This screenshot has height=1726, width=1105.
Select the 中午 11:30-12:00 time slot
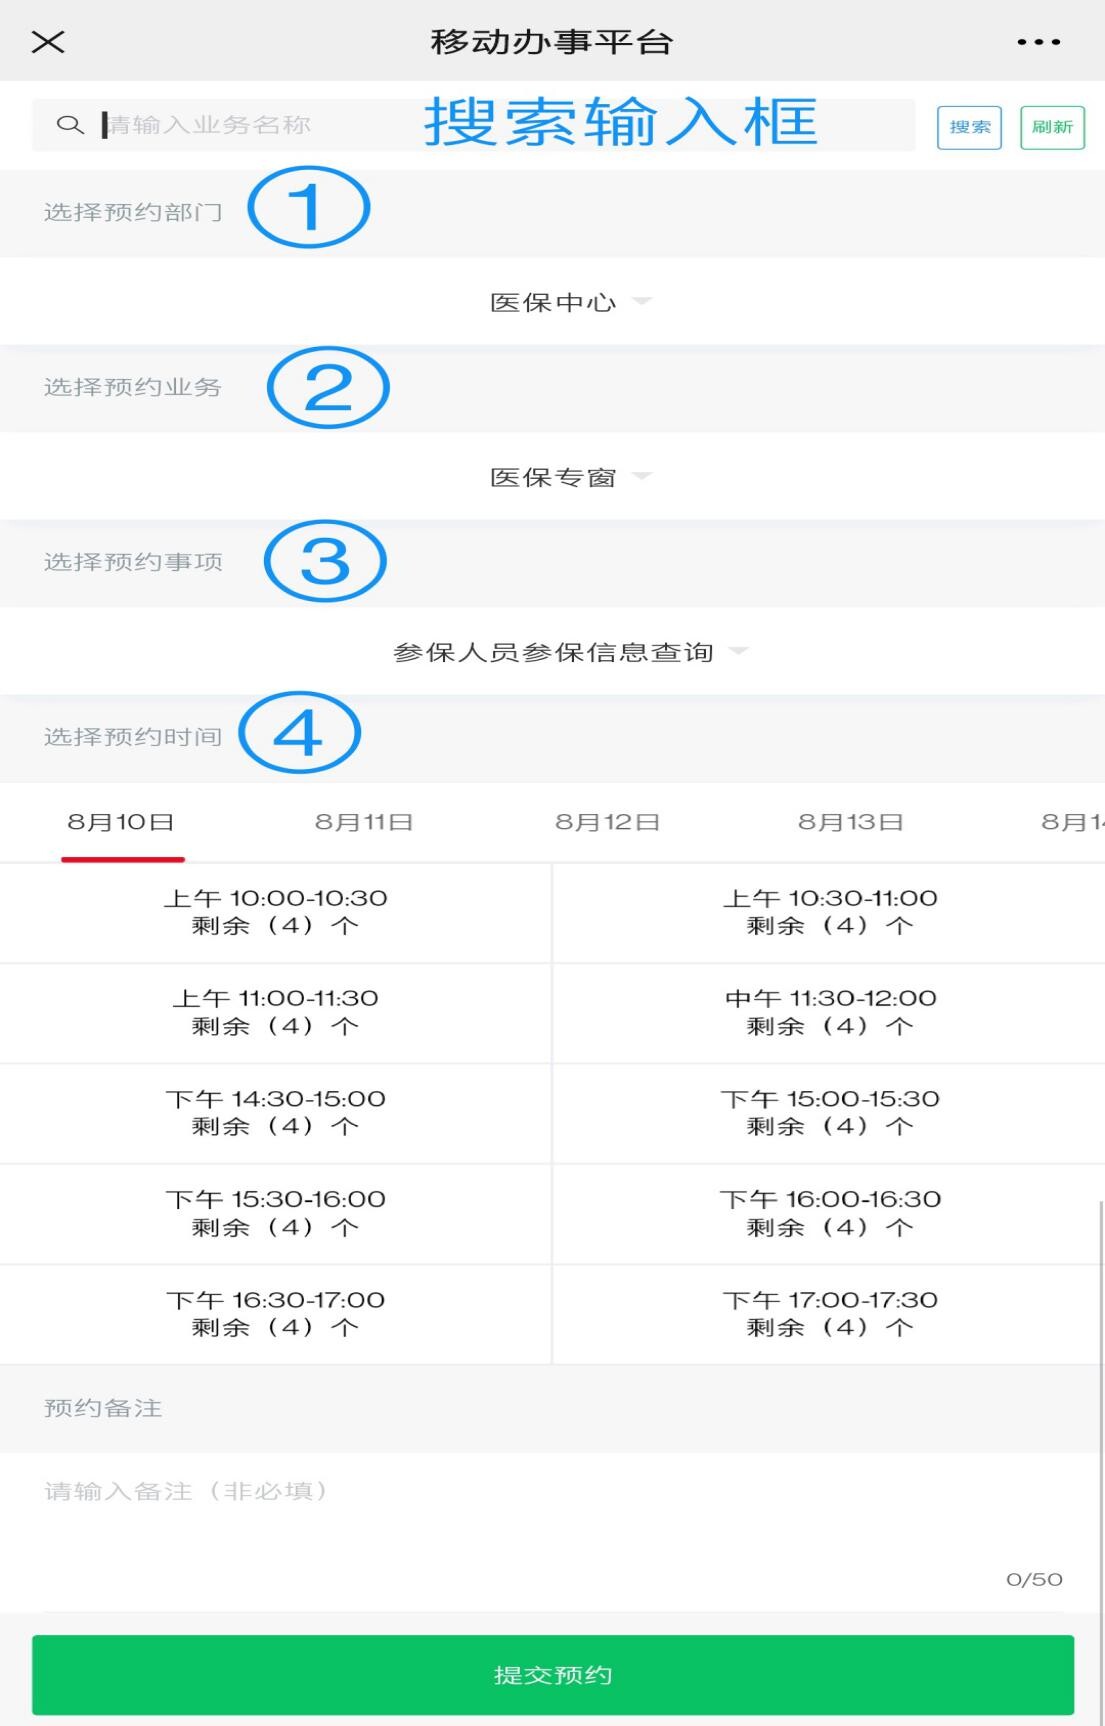tap(830, 1012)
